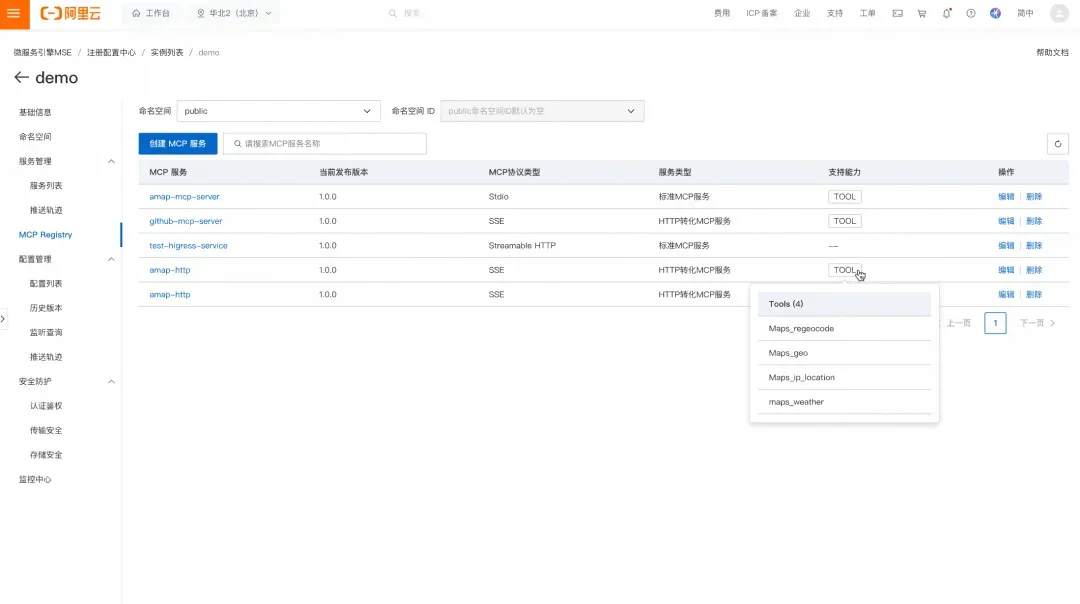
Task: Collapse the 安全防护 section
Action: click(111, 382)
